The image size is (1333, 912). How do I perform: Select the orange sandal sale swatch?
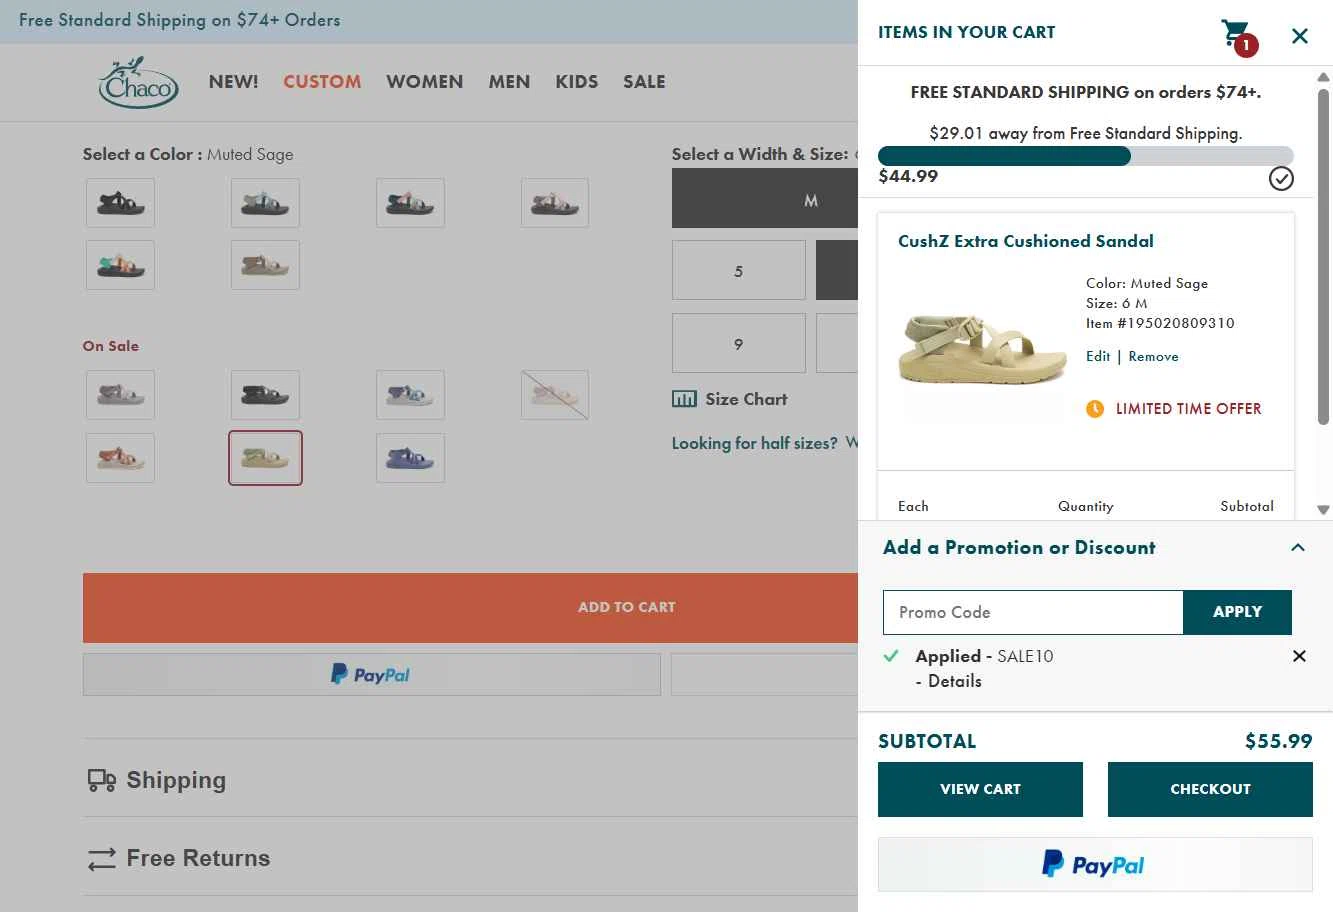(120, 458)
